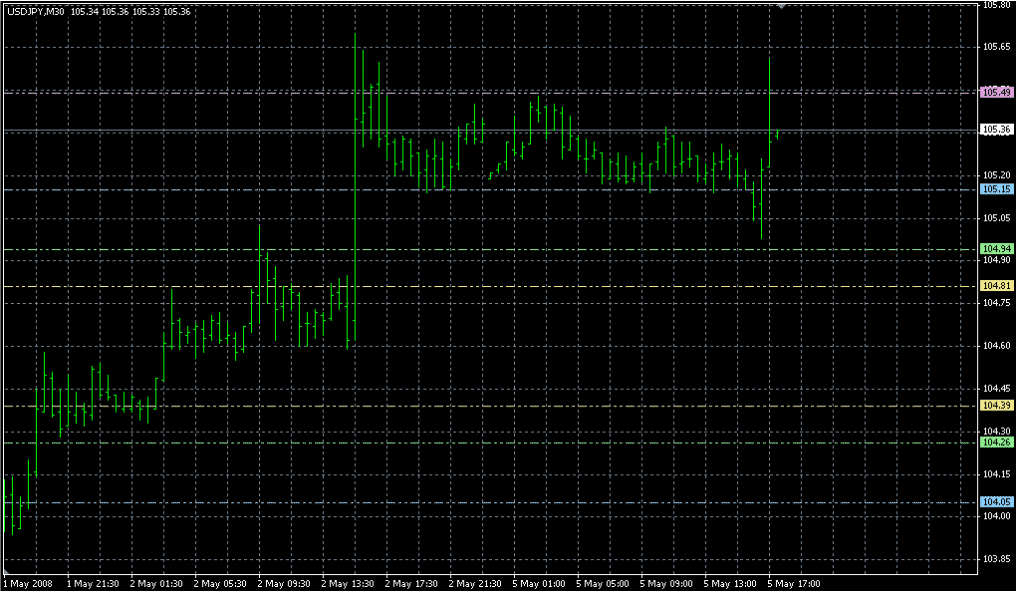Select the pink 105.49 price label
This screenshot has height=591, width=1016.
click(994, 92)
